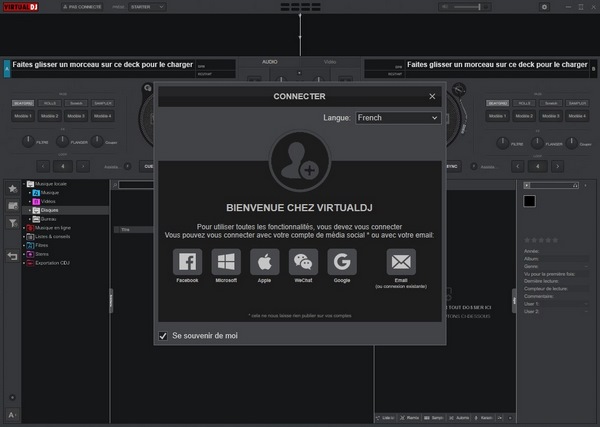Click the browser search input field
Screen dimensions: 600x427
point(136,185)
